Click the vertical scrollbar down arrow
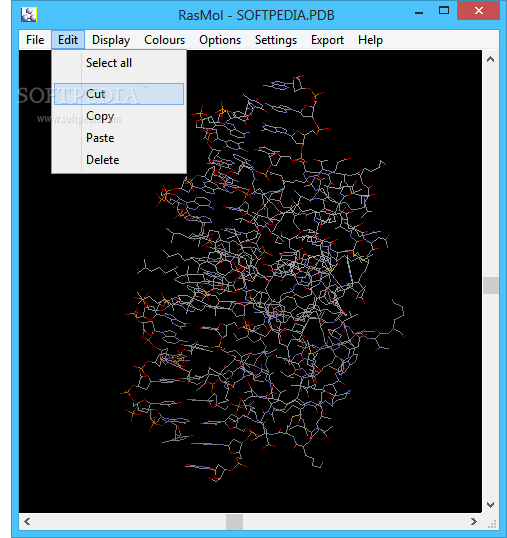This screenshot has height=538, width=507. pos(491,505)
